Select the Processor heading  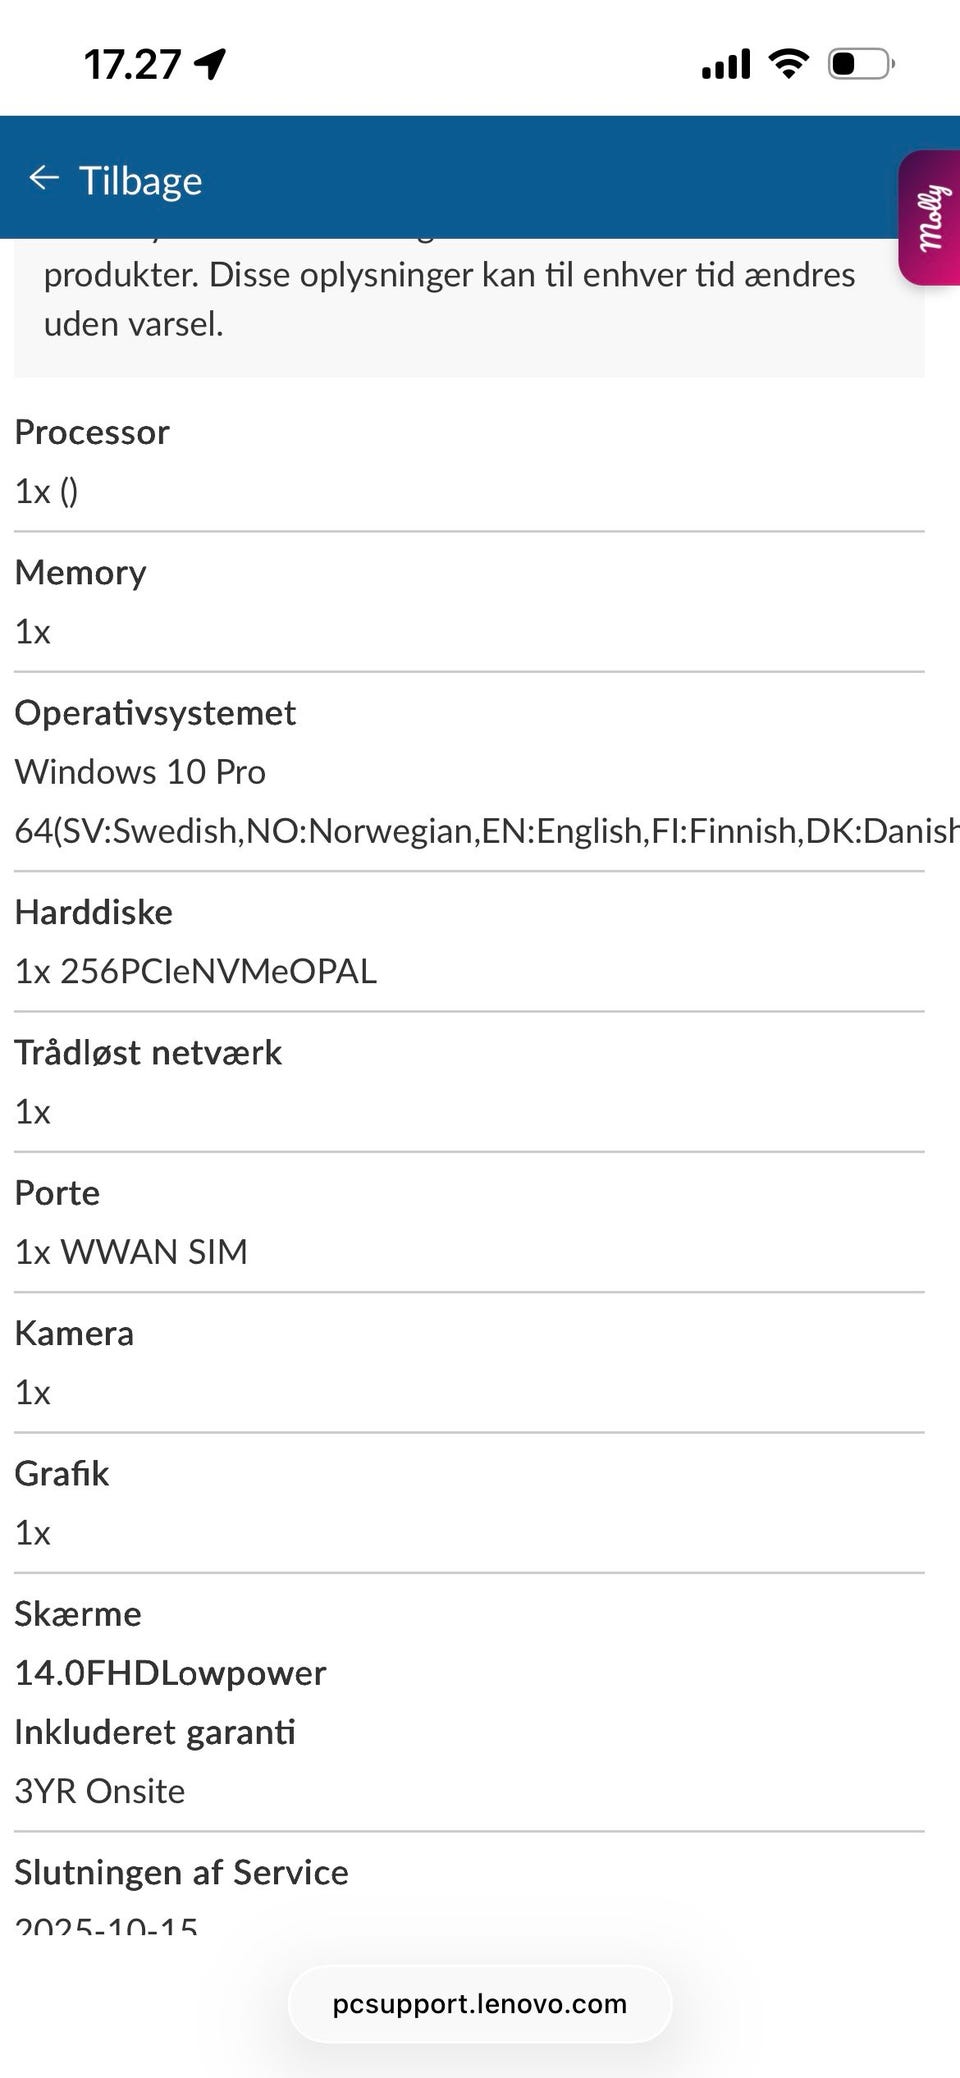click(92, 432)
